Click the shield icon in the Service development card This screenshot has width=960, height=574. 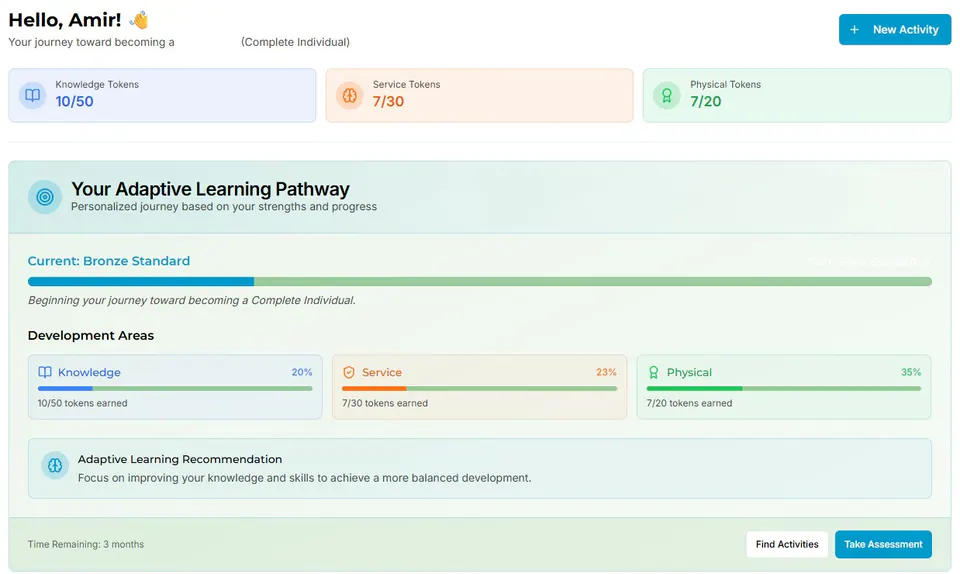point(349,372)
